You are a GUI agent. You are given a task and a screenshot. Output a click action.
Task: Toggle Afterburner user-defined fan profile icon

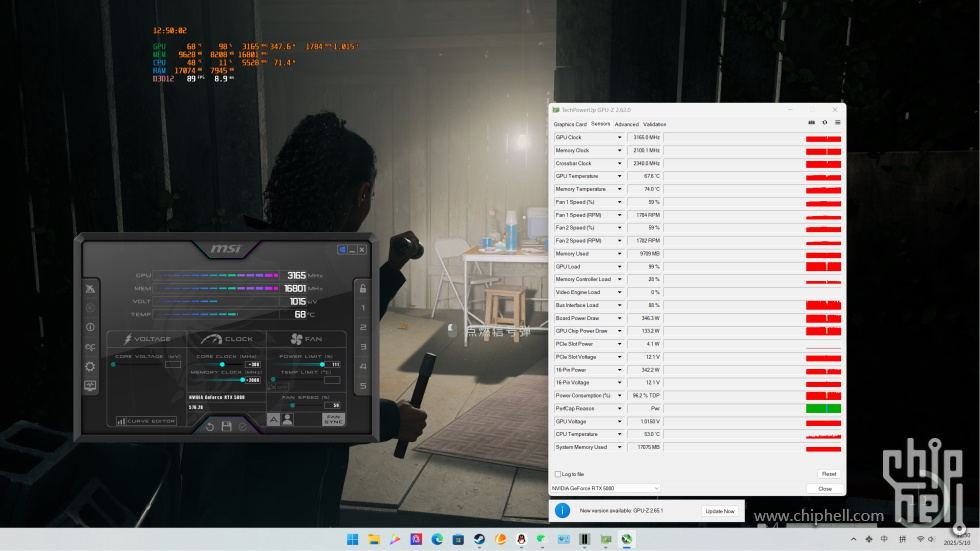(288, 419)
